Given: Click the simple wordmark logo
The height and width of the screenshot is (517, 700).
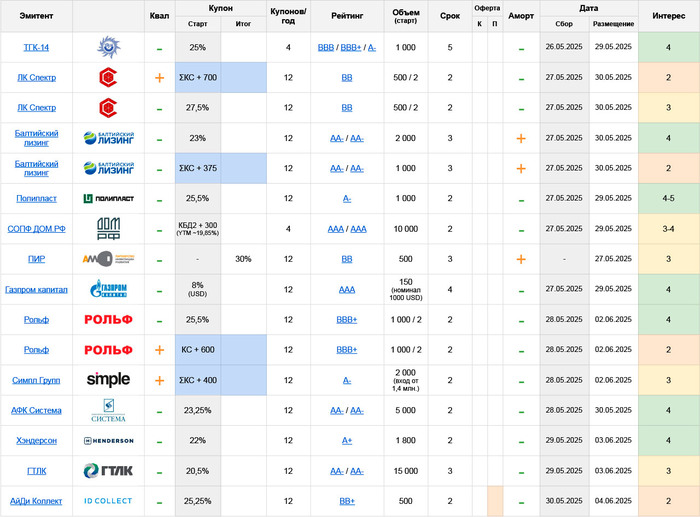Looking at the screenshot, I should 108,379.
